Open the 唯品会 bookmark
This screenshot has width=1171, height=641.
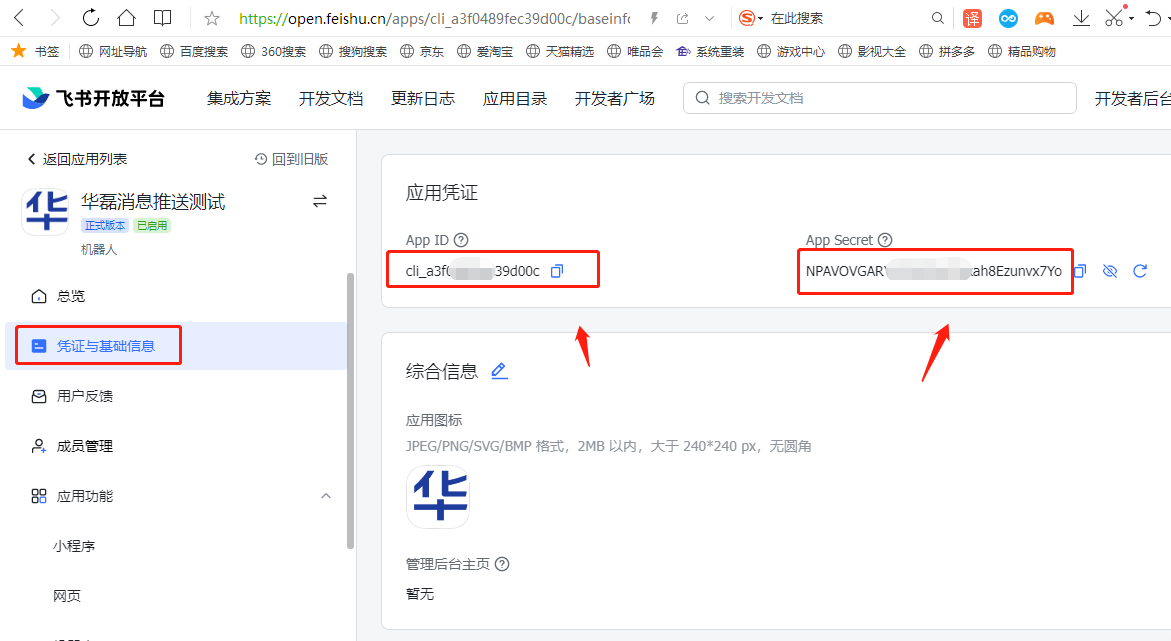(636, 52)
